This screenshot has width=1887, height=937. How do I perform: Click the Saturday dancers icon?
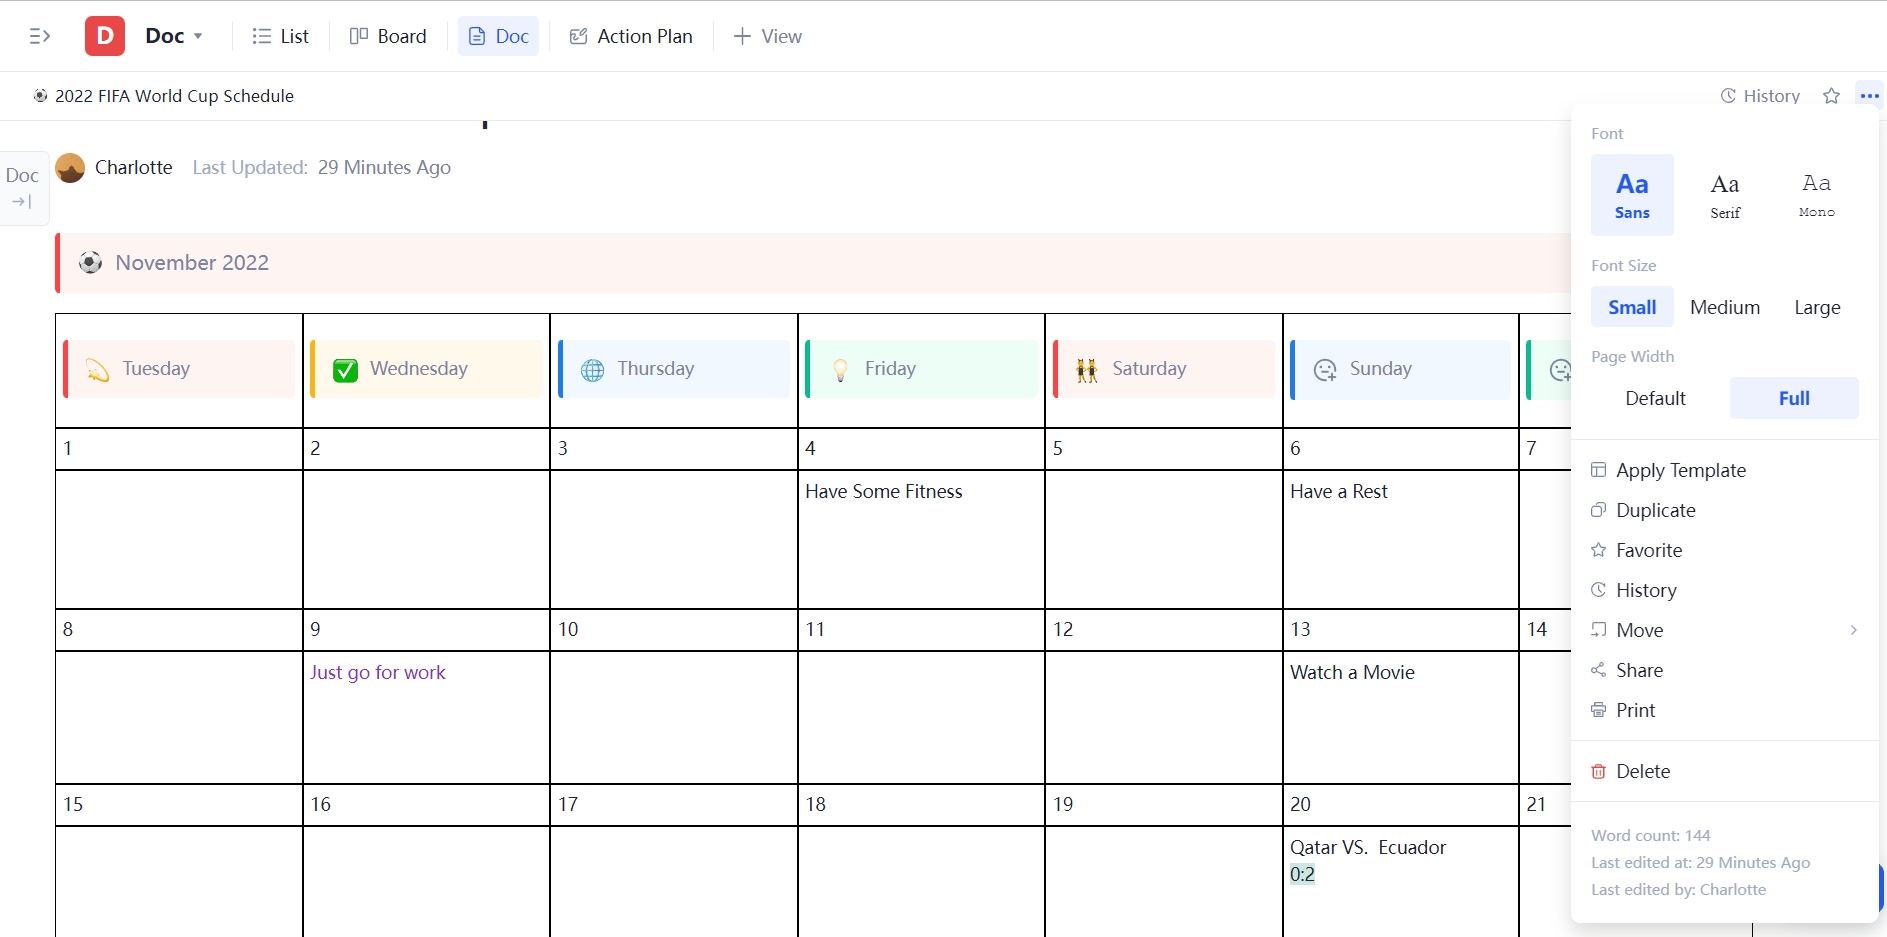[1087, 370]
